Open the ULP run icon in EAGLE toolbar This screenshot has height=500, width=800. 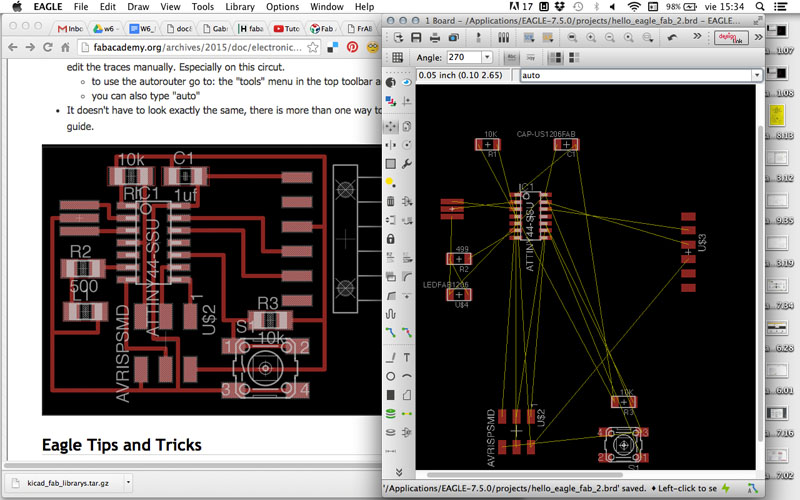pos(548,37)
